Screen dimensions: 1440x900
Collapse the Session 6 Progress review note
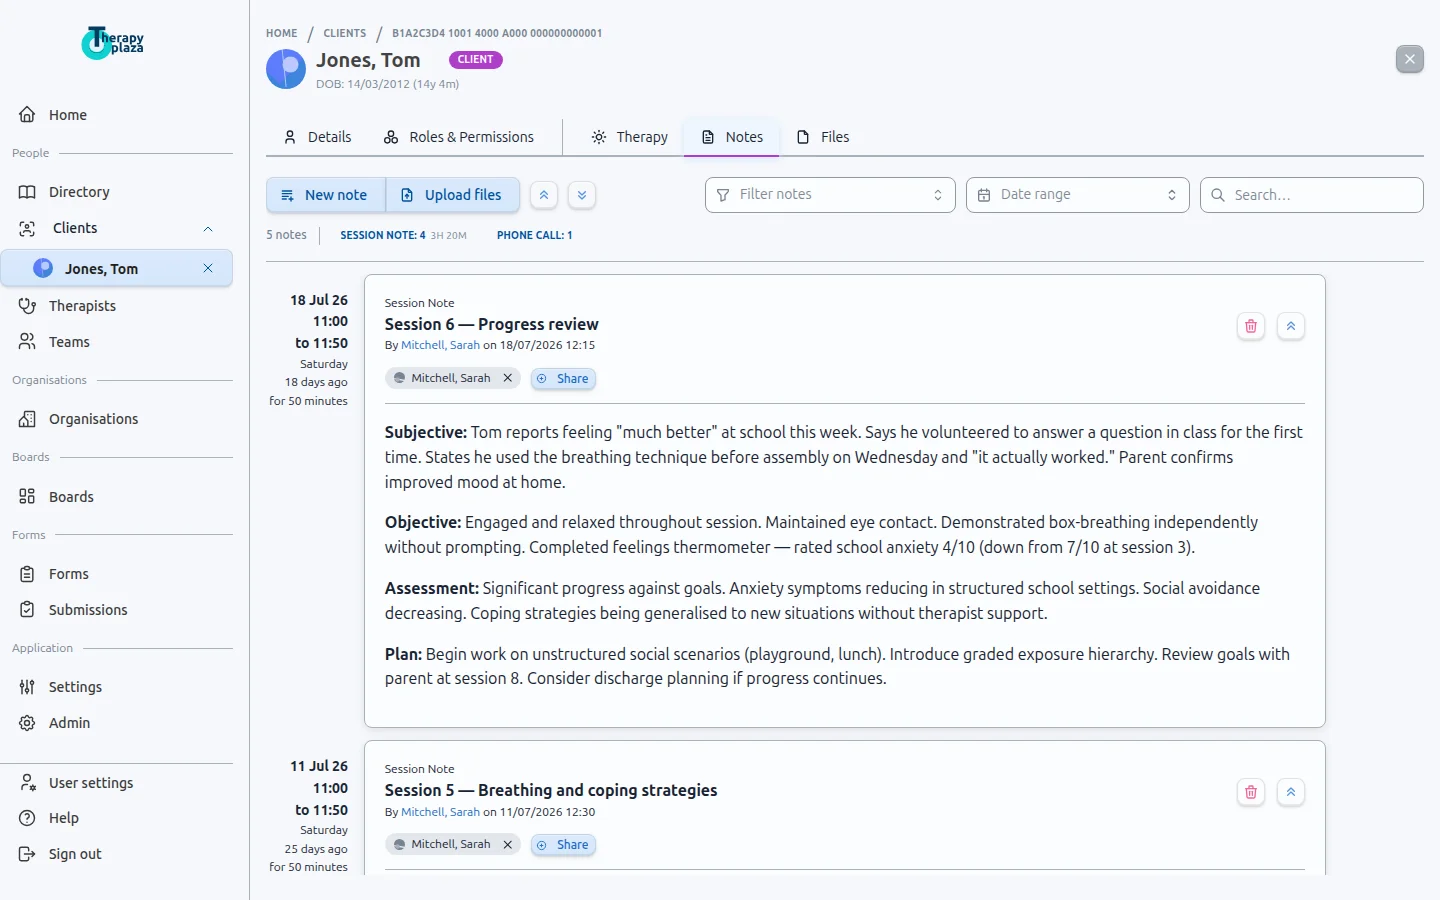[1291, 326]
